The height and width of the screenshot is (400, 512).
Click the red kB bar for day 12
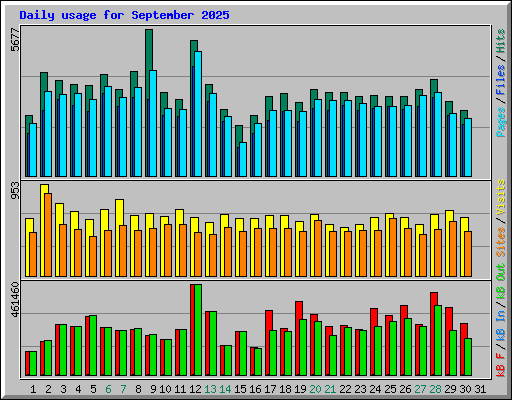point(192,330)
